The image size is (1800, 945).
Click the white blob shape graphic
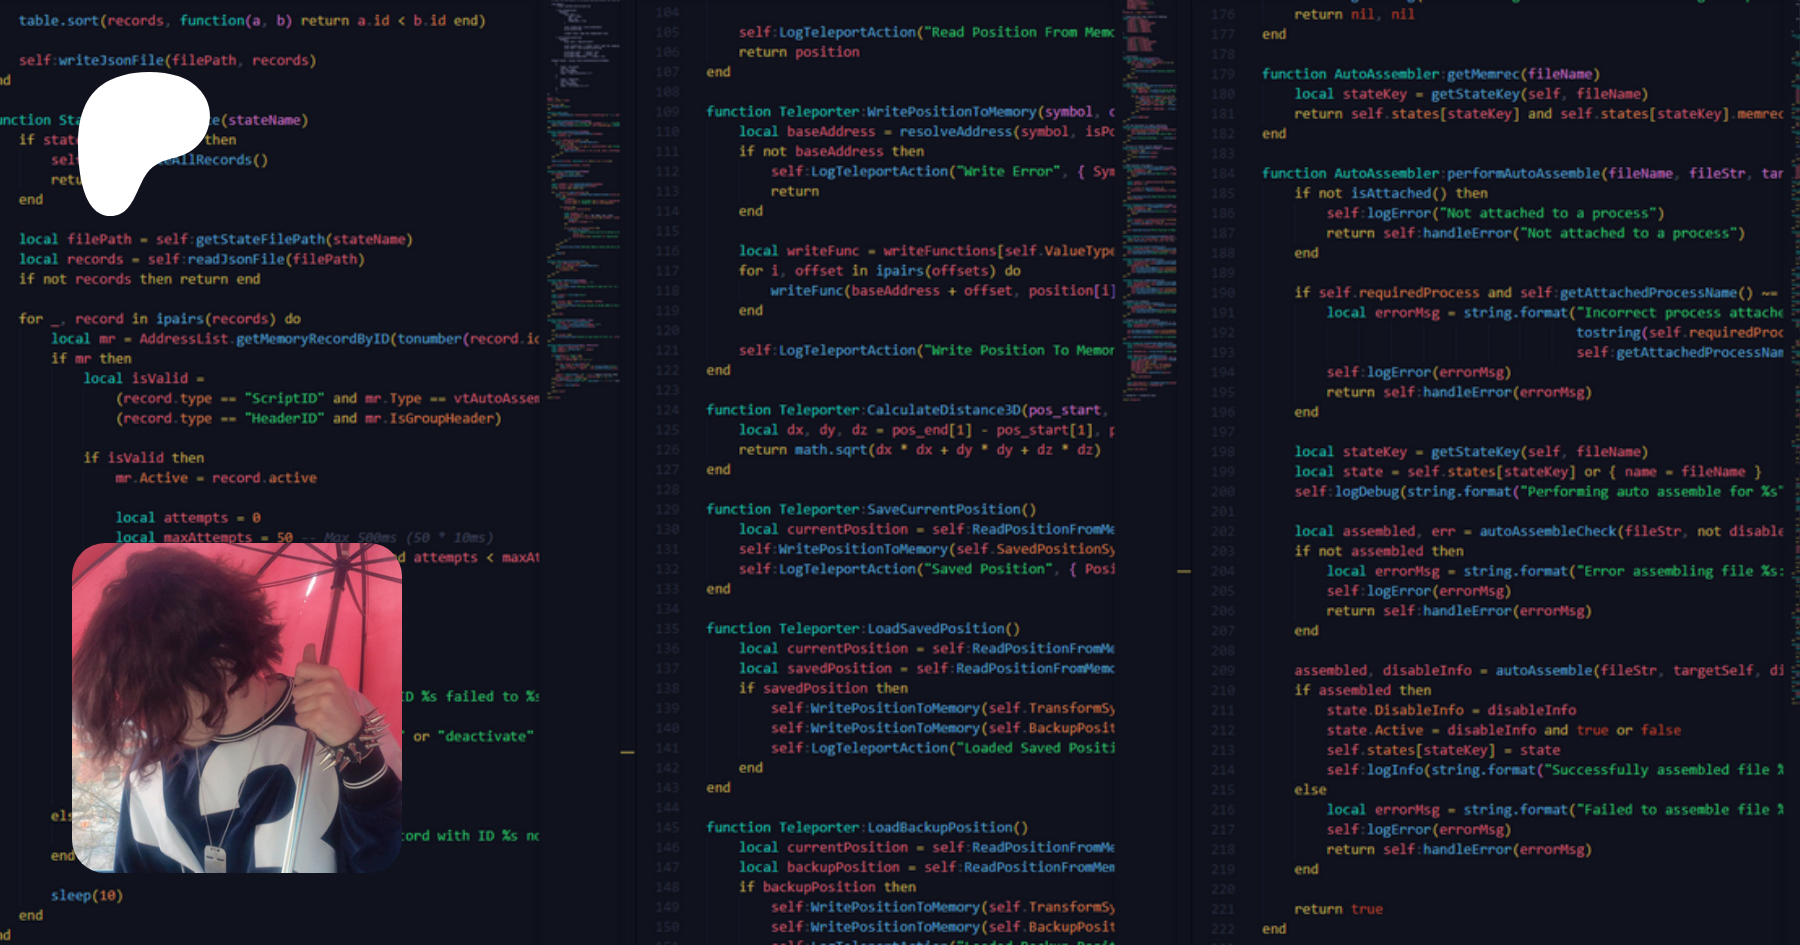click(135, 140)
